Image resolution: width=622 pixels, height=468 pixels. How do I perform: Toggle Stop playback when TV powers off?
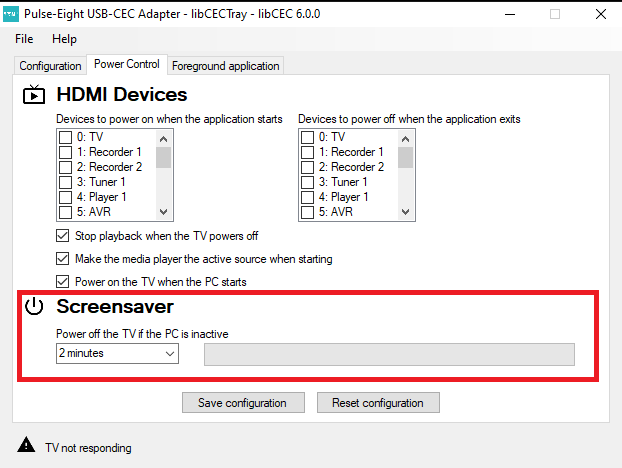(x=64, y=236)
